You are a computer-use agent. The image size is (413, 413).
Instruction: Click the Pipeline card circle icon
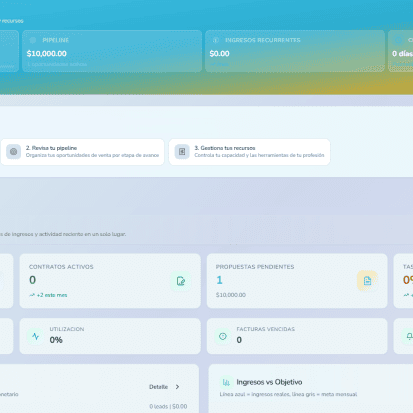click(x=33, y=40)
